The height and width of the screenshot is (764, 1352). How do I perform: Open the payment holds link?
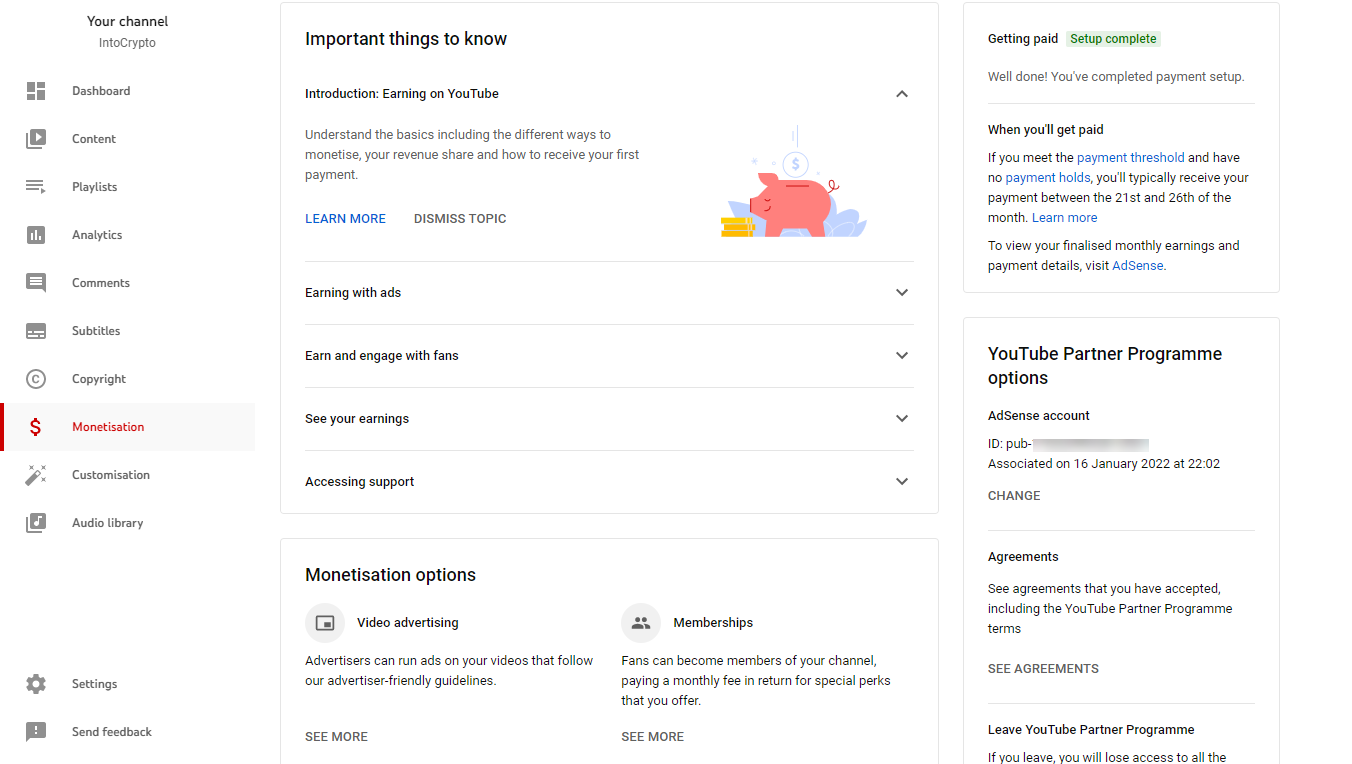[1047, 178]
